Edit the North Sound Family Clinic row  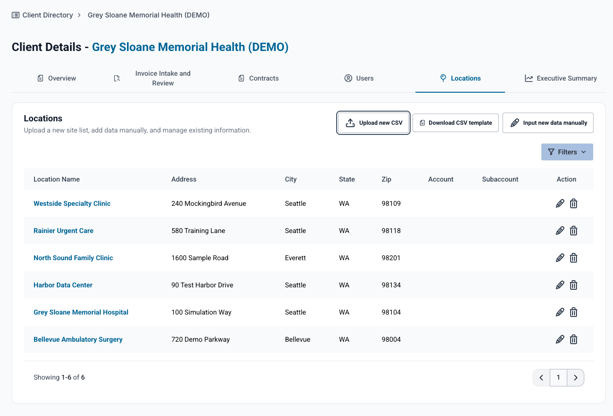pos(560,258)
